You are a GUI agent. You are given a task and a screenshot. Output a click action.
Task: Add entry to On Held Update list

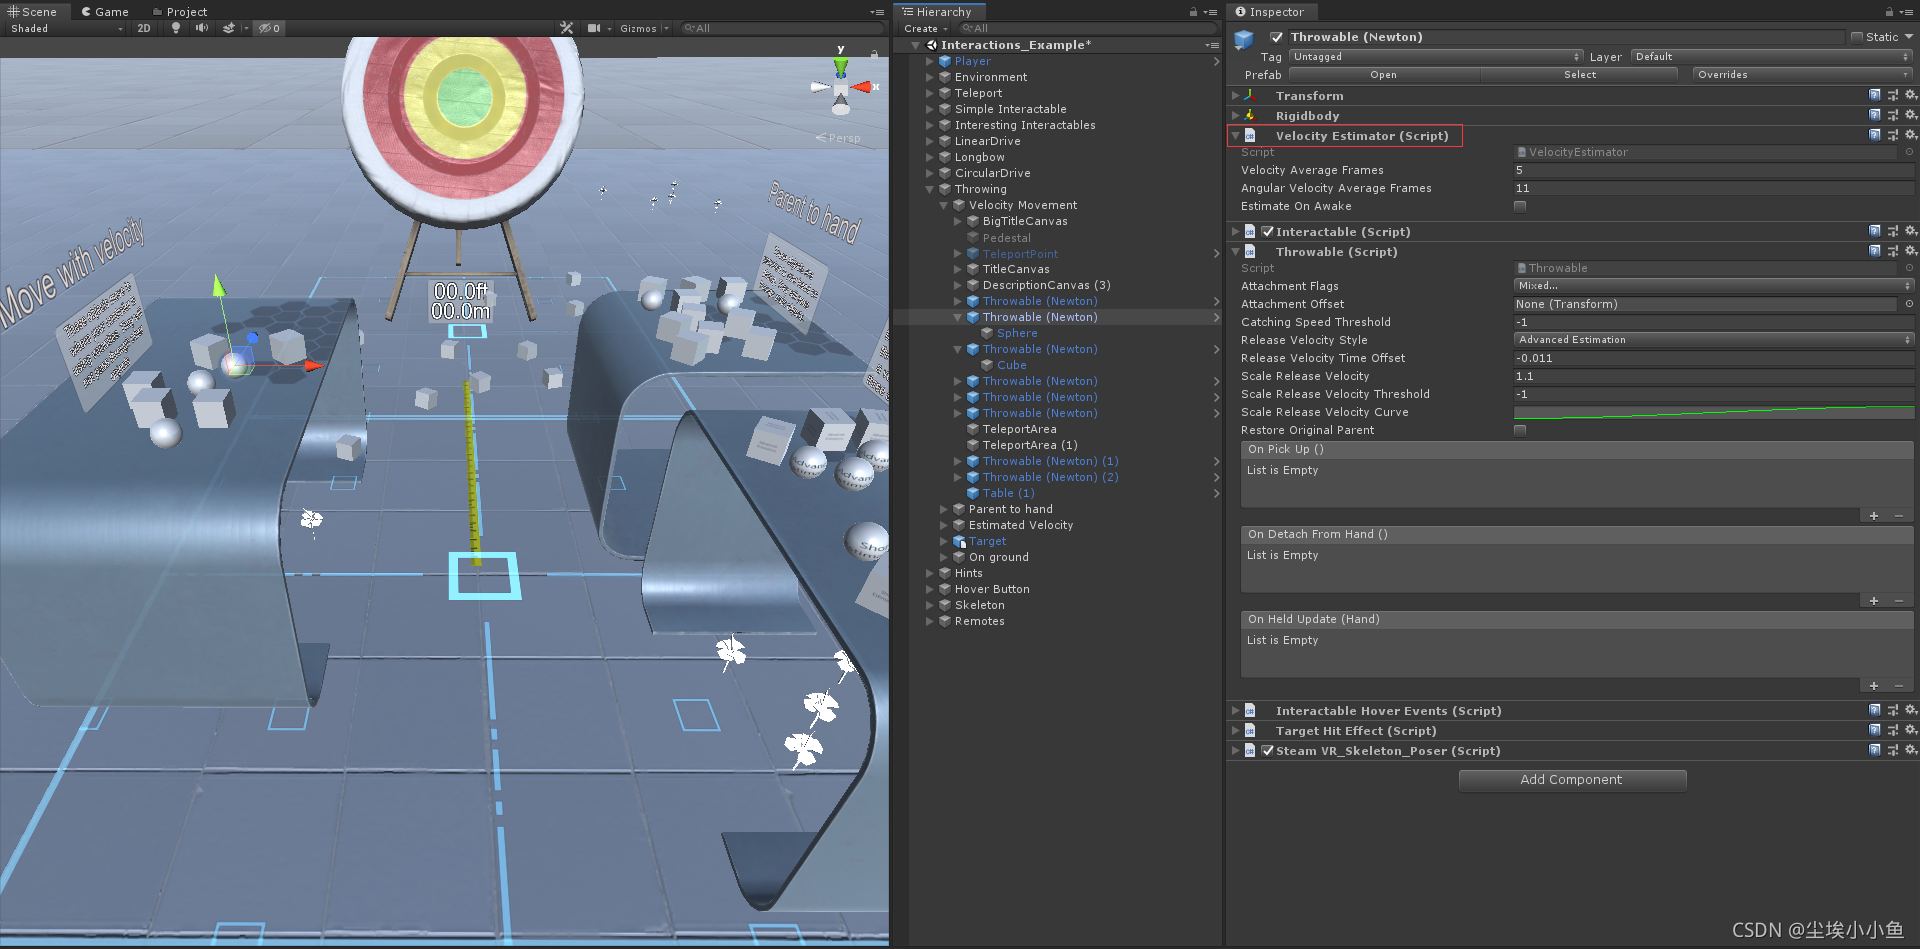pyautogui.click(x=1874, y=686)
